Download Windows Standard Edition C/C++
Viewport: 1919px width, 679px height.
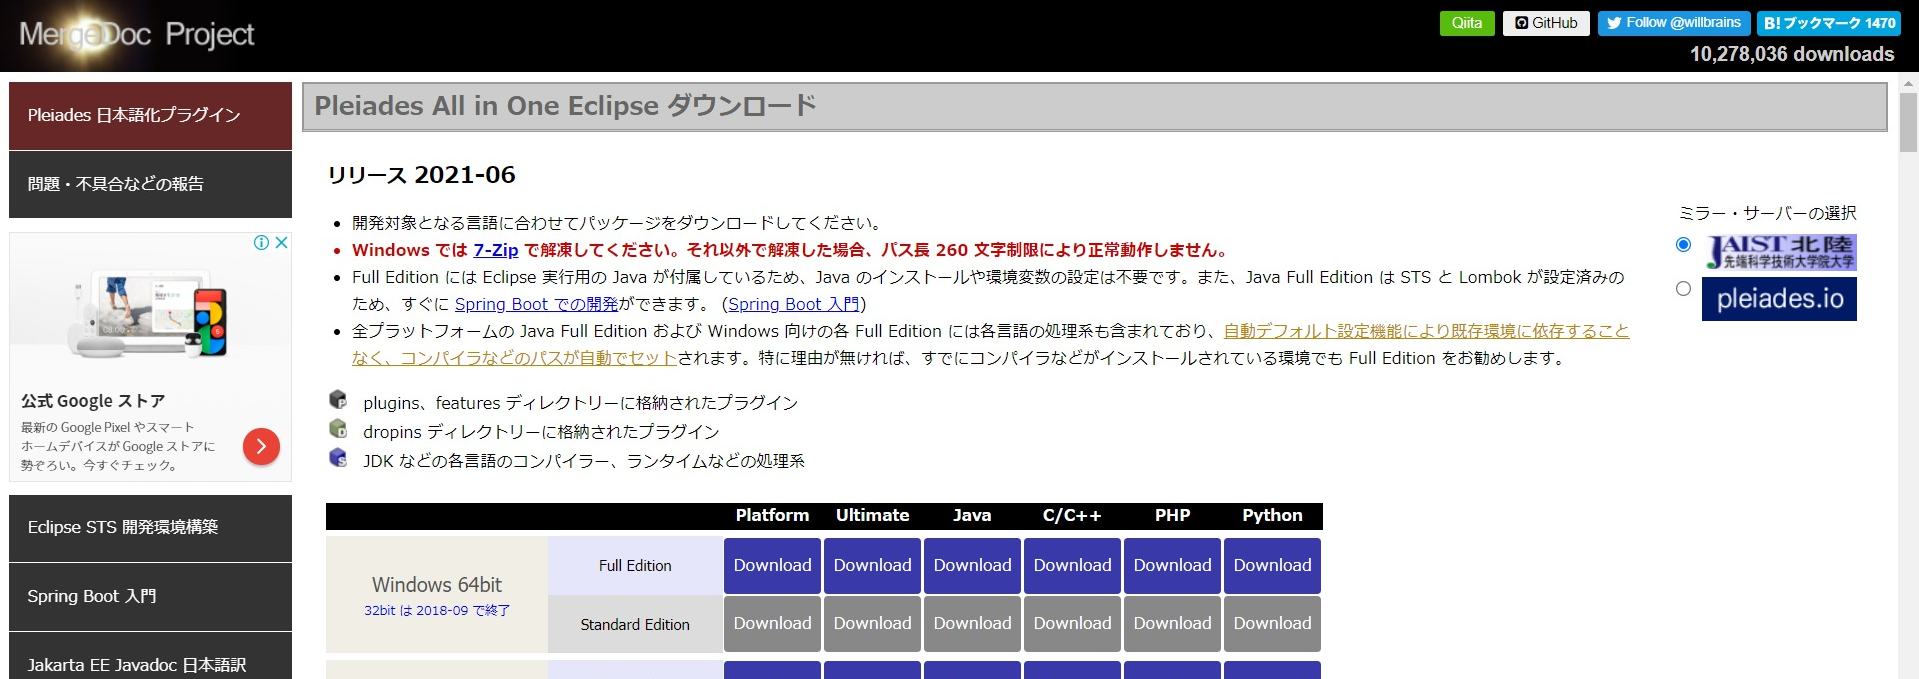click(1072, 624)
